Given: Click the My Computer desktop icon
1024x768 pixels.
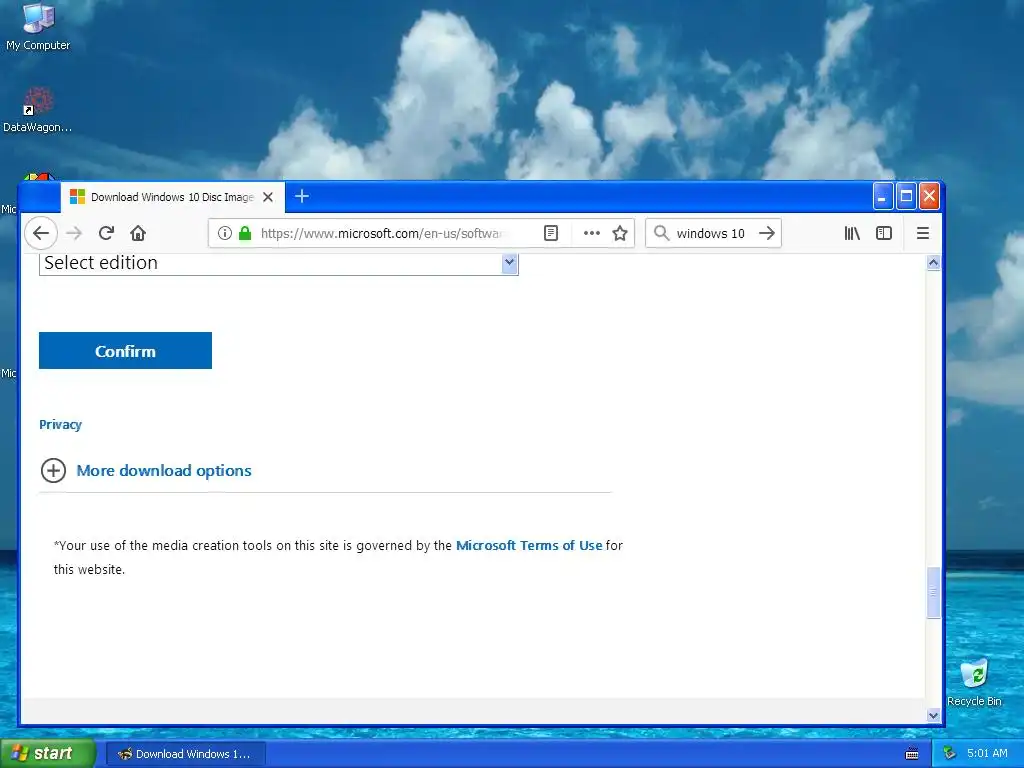Looking at the screenshot, I should 38,27.
